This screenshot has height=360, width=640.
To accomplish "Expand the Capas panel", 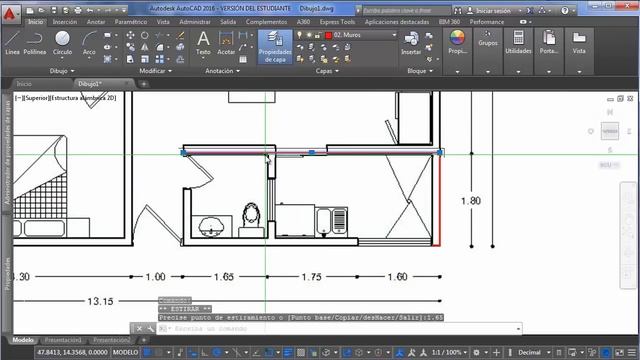I will click(327, 71).
